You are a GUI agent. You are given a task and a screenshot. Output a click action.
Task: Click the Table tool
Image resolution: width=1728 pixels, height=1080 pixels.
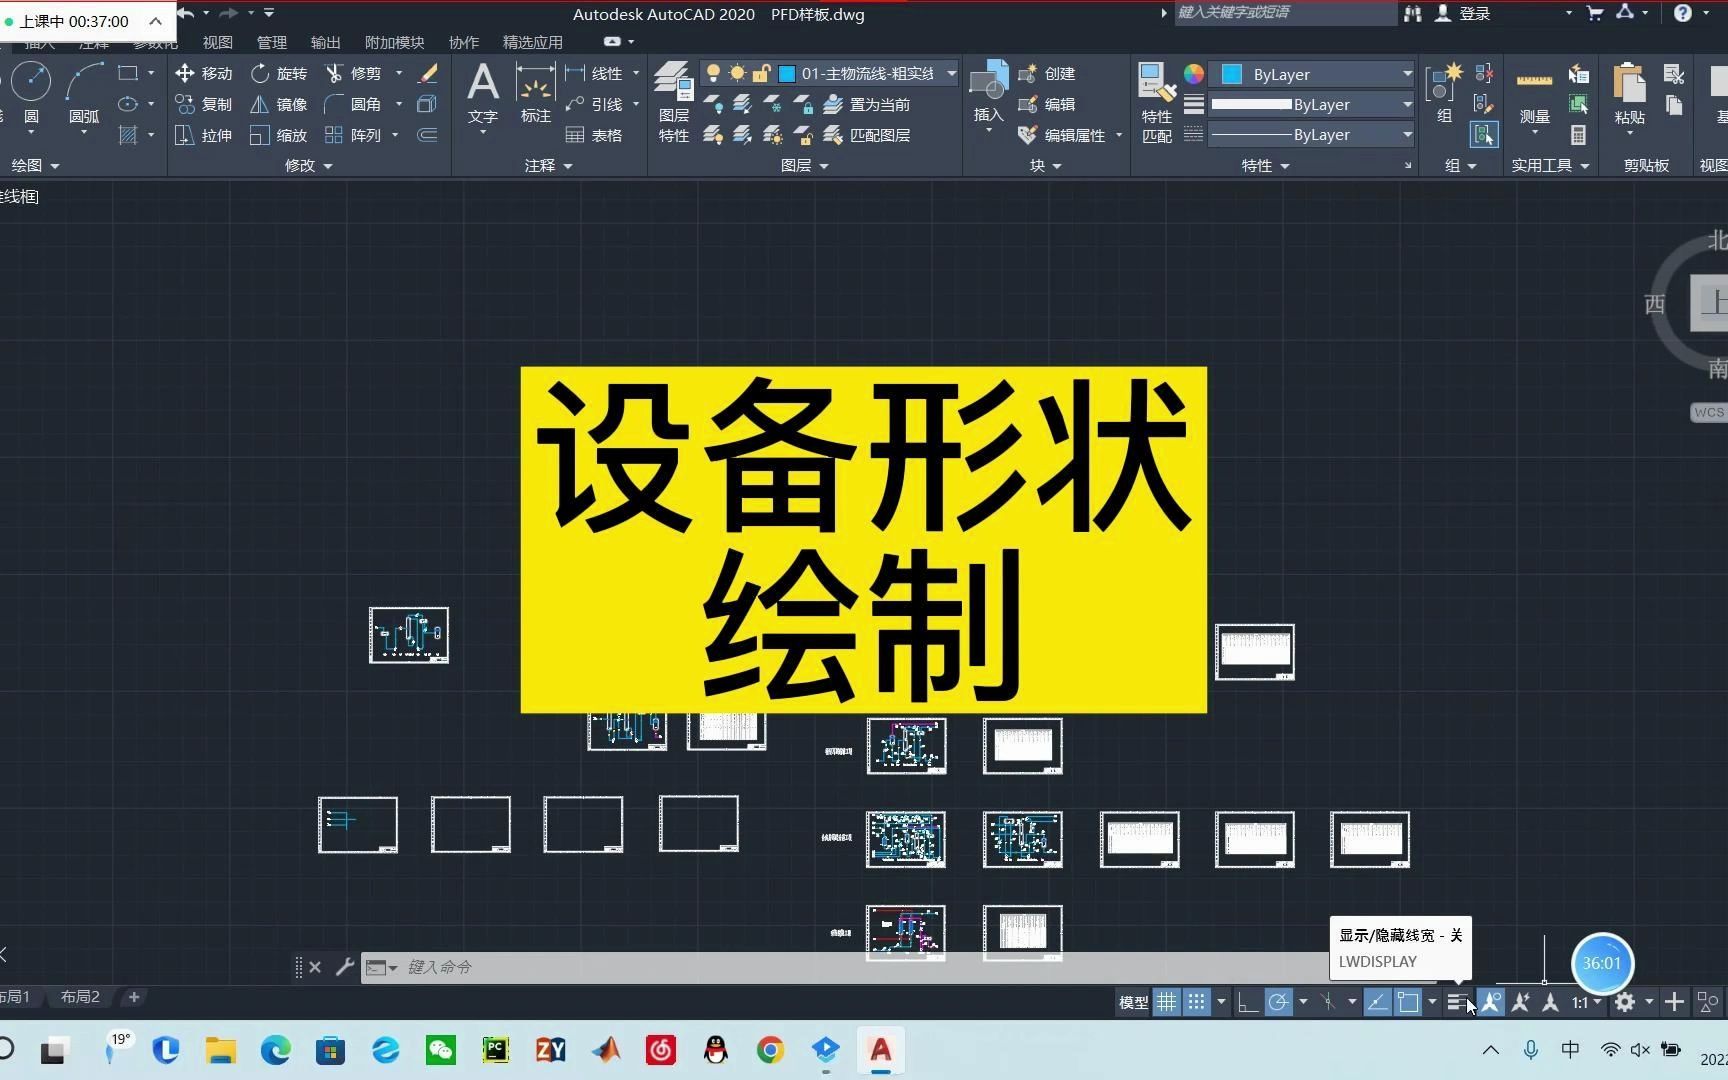tap(594, 135)
